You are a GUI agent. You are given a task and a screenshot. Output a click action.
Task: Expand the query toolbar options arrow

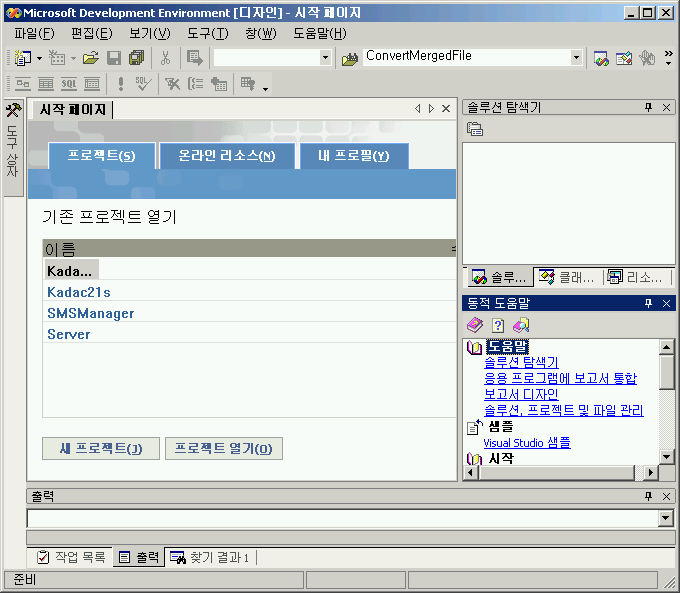pyautogui.click(x=265, y=88)
